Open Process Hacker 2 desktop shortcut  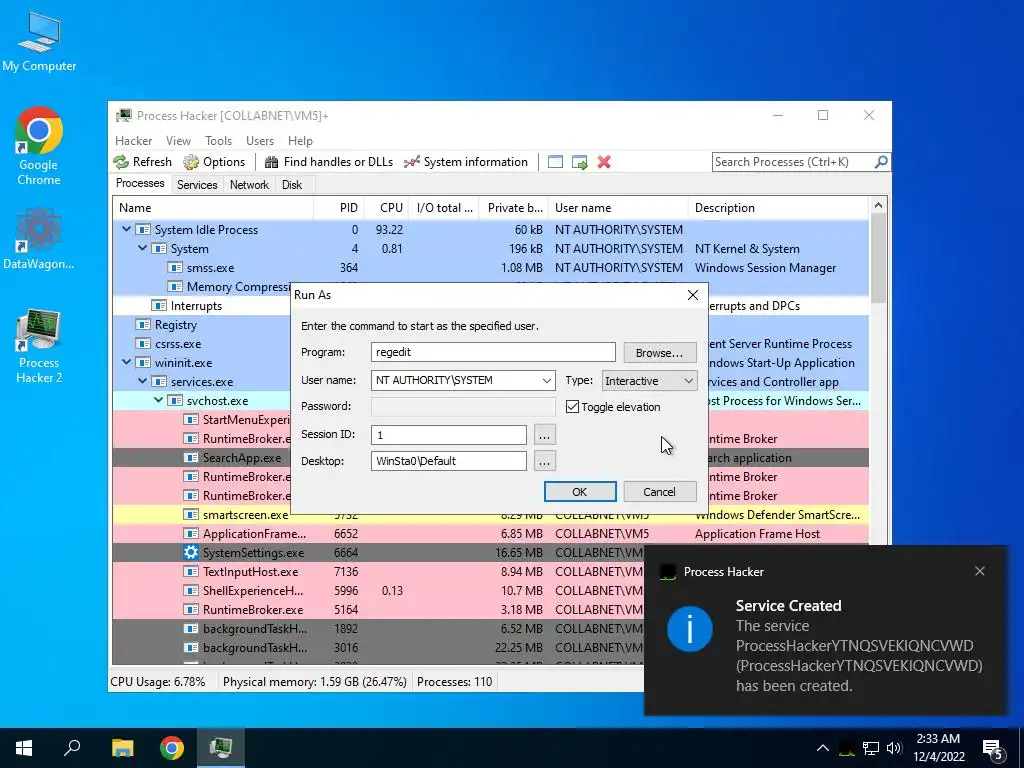click(x=39, y=346)
